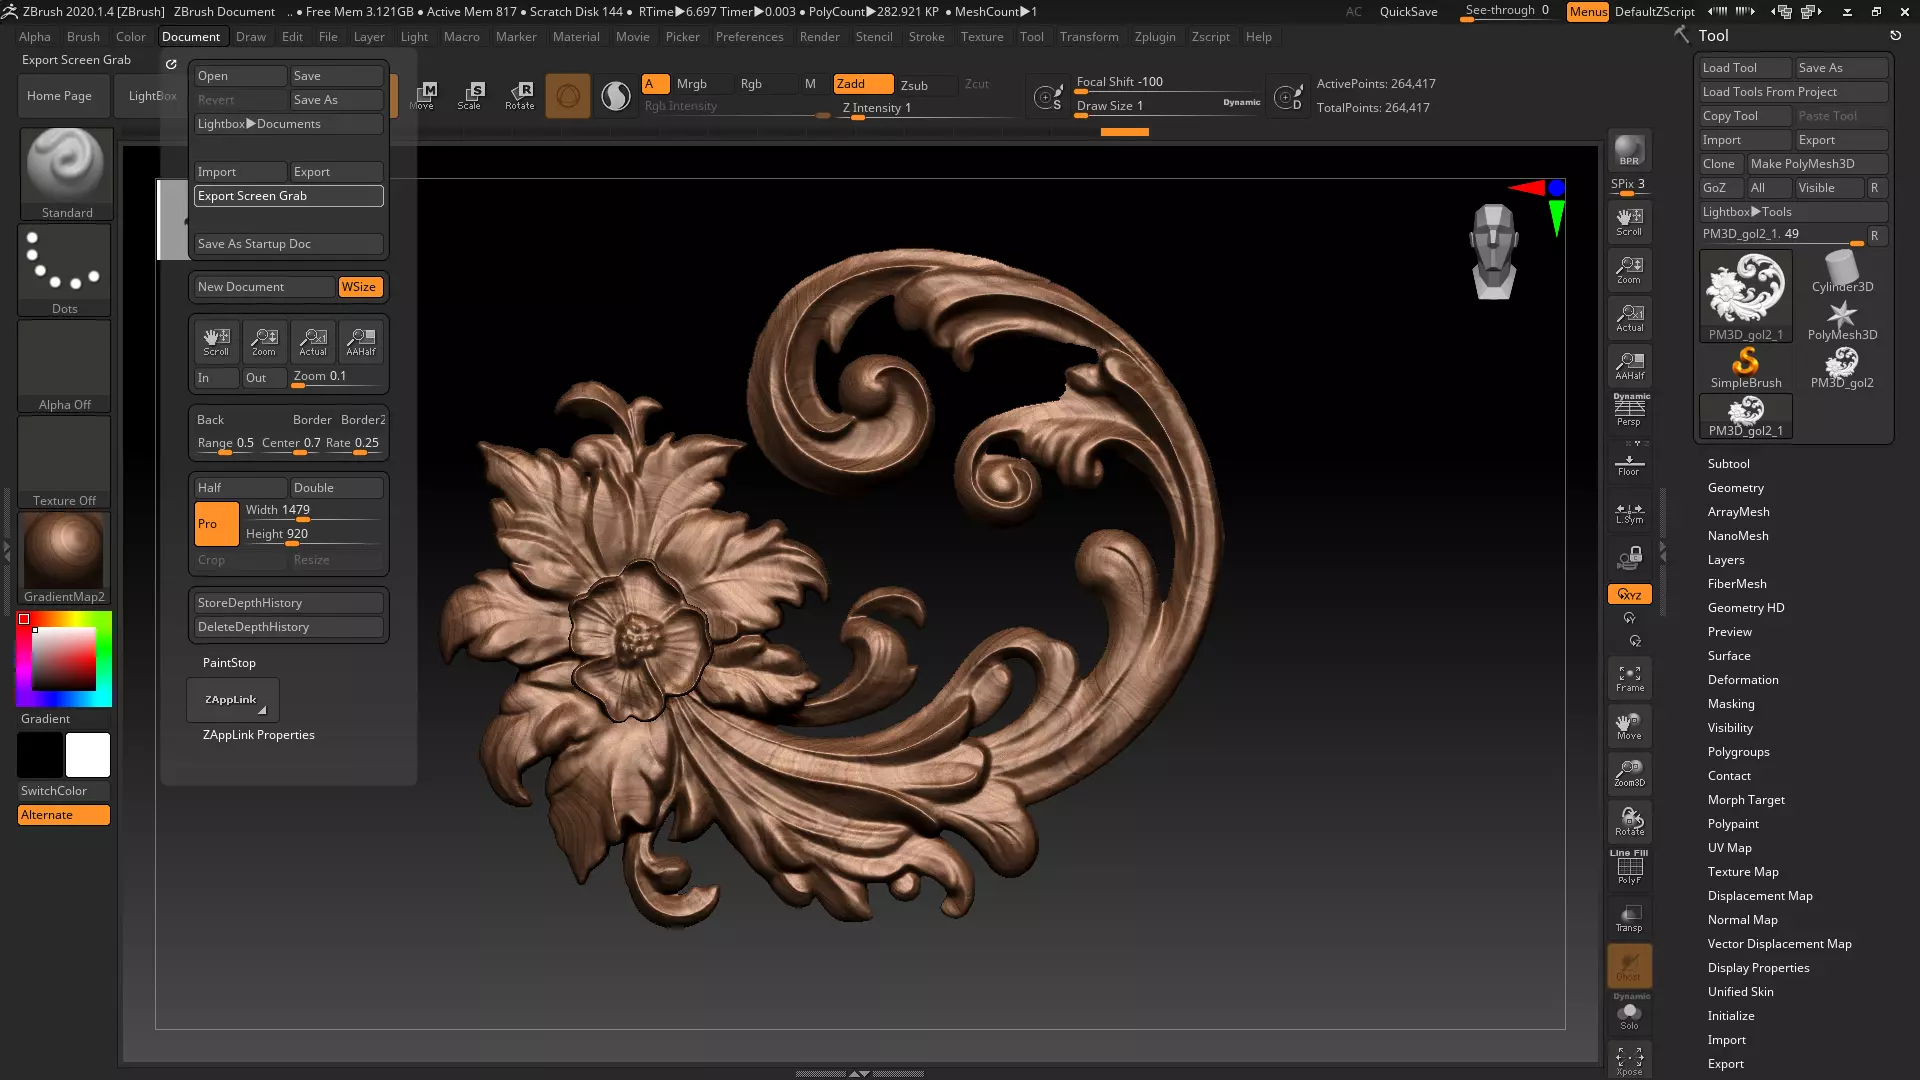The image size is (1920, 1080).
Task: Open the Standard brush thumbnail
Action: (66, 174)
